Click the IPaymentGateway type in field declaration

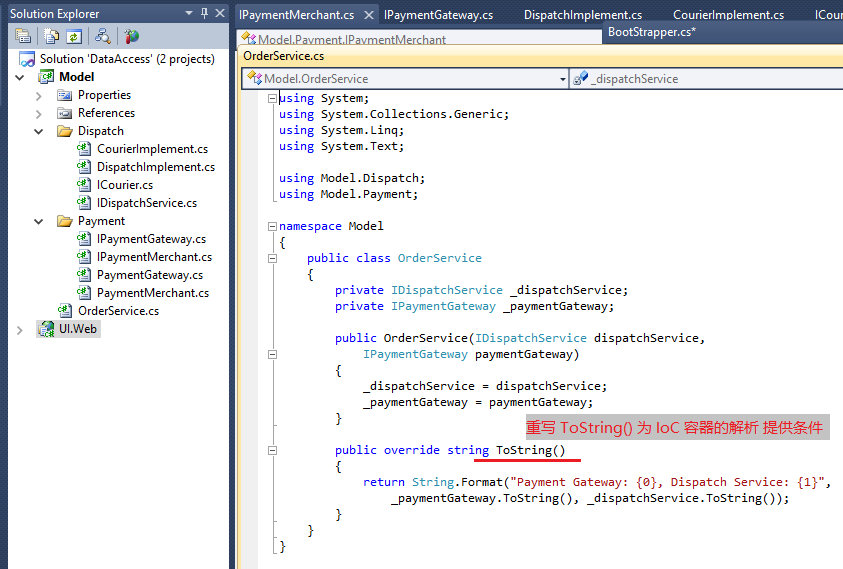pyautogui.click(x=444, y=307)
